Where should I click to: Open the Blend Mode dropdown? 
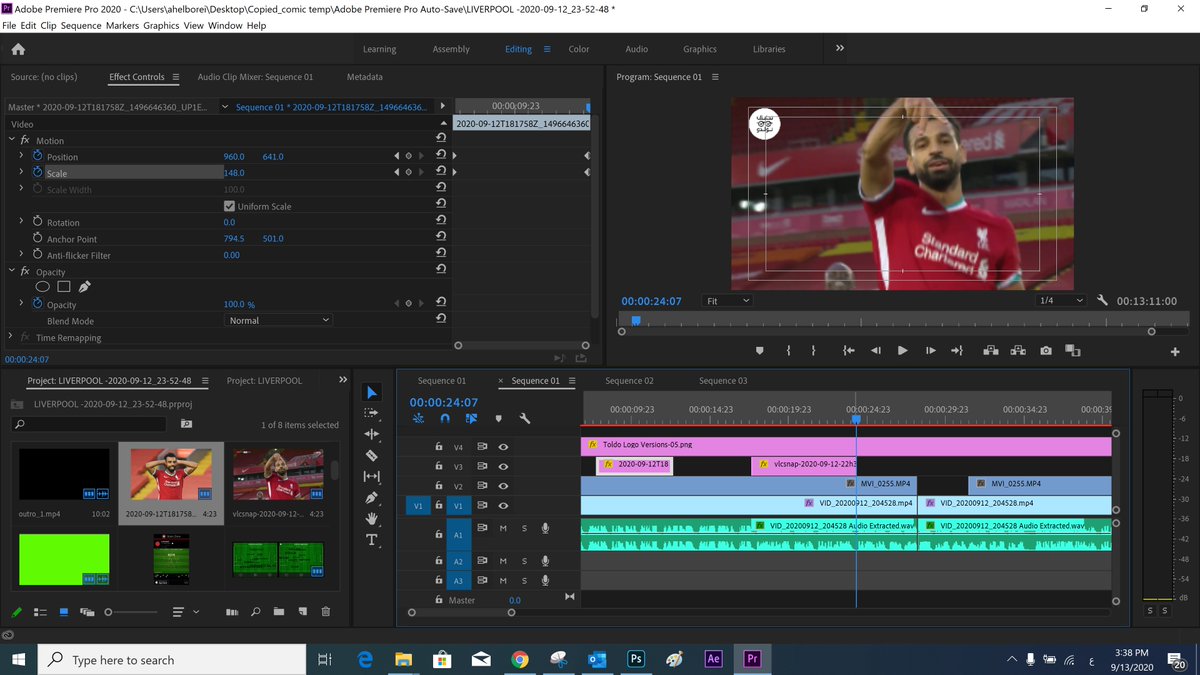[x=279, y=320]
